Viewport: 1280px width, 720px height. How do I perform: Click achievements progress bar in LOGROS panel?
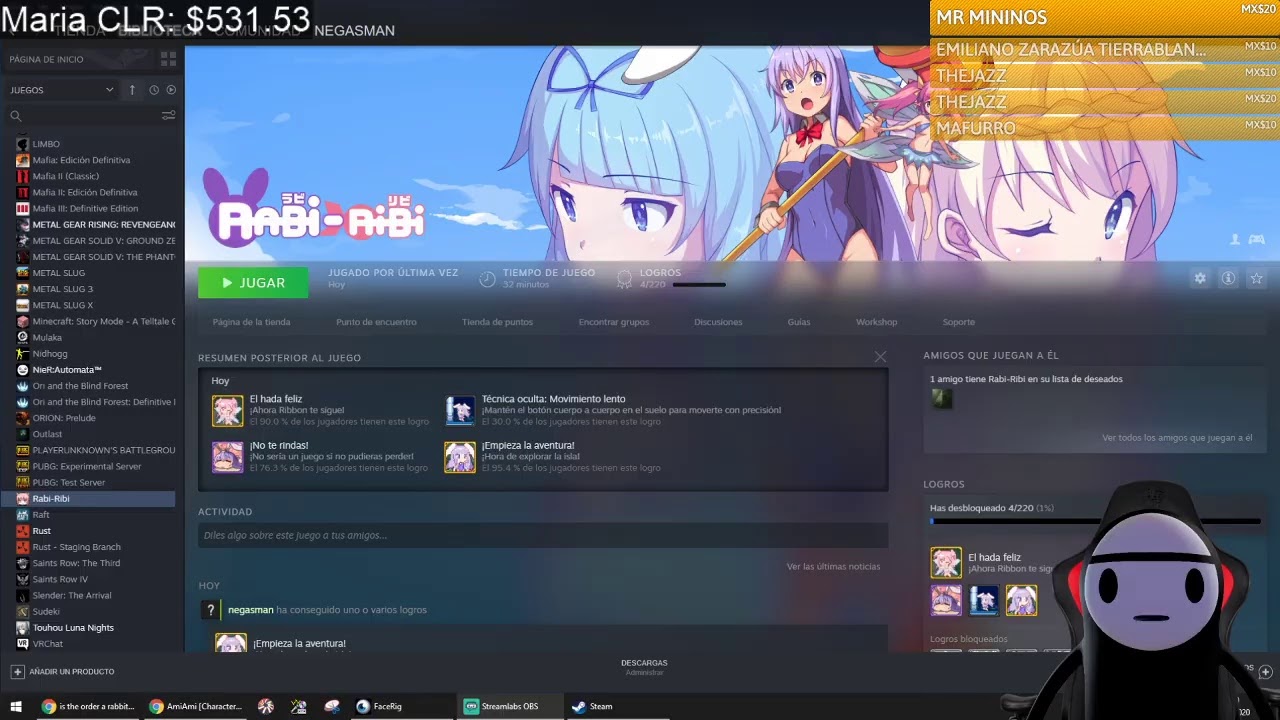(1095, 521)
